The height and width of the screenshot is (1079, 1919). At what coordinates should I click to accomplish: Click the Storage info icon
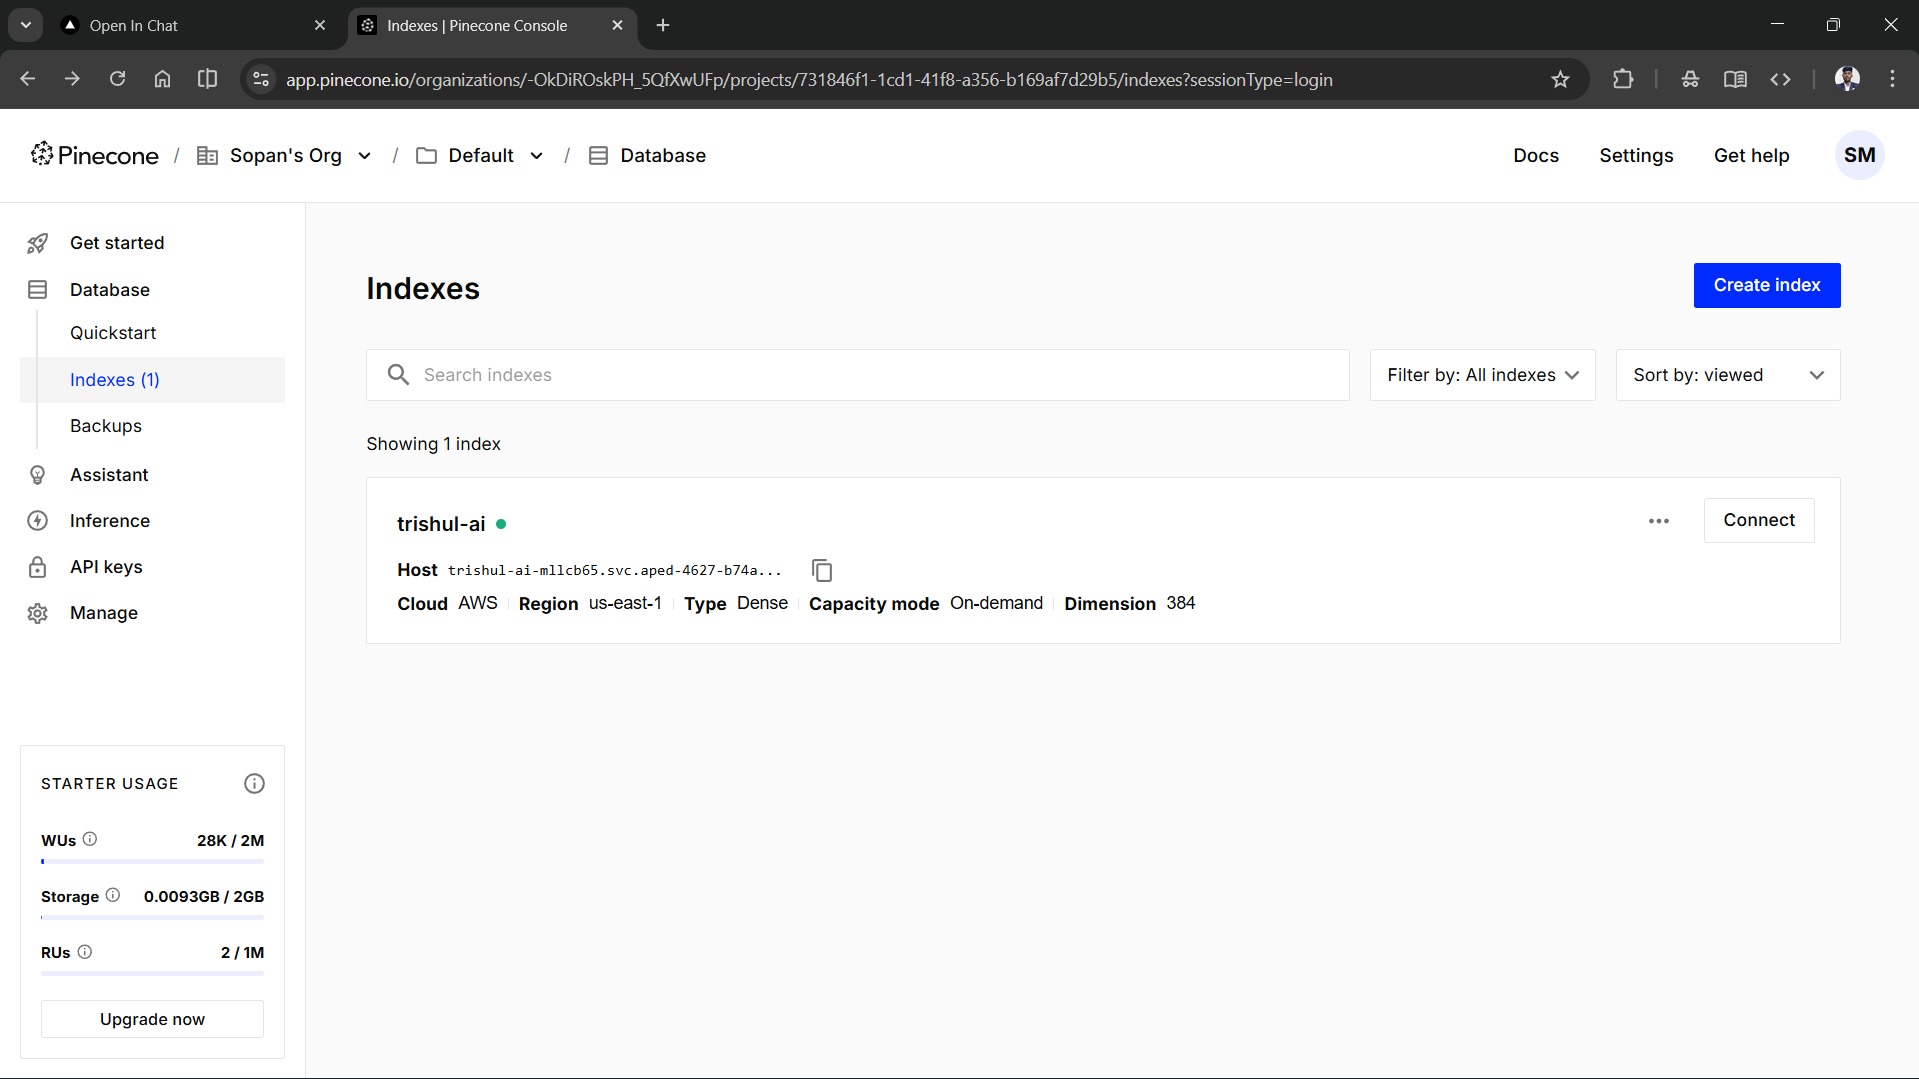[113, 895]
